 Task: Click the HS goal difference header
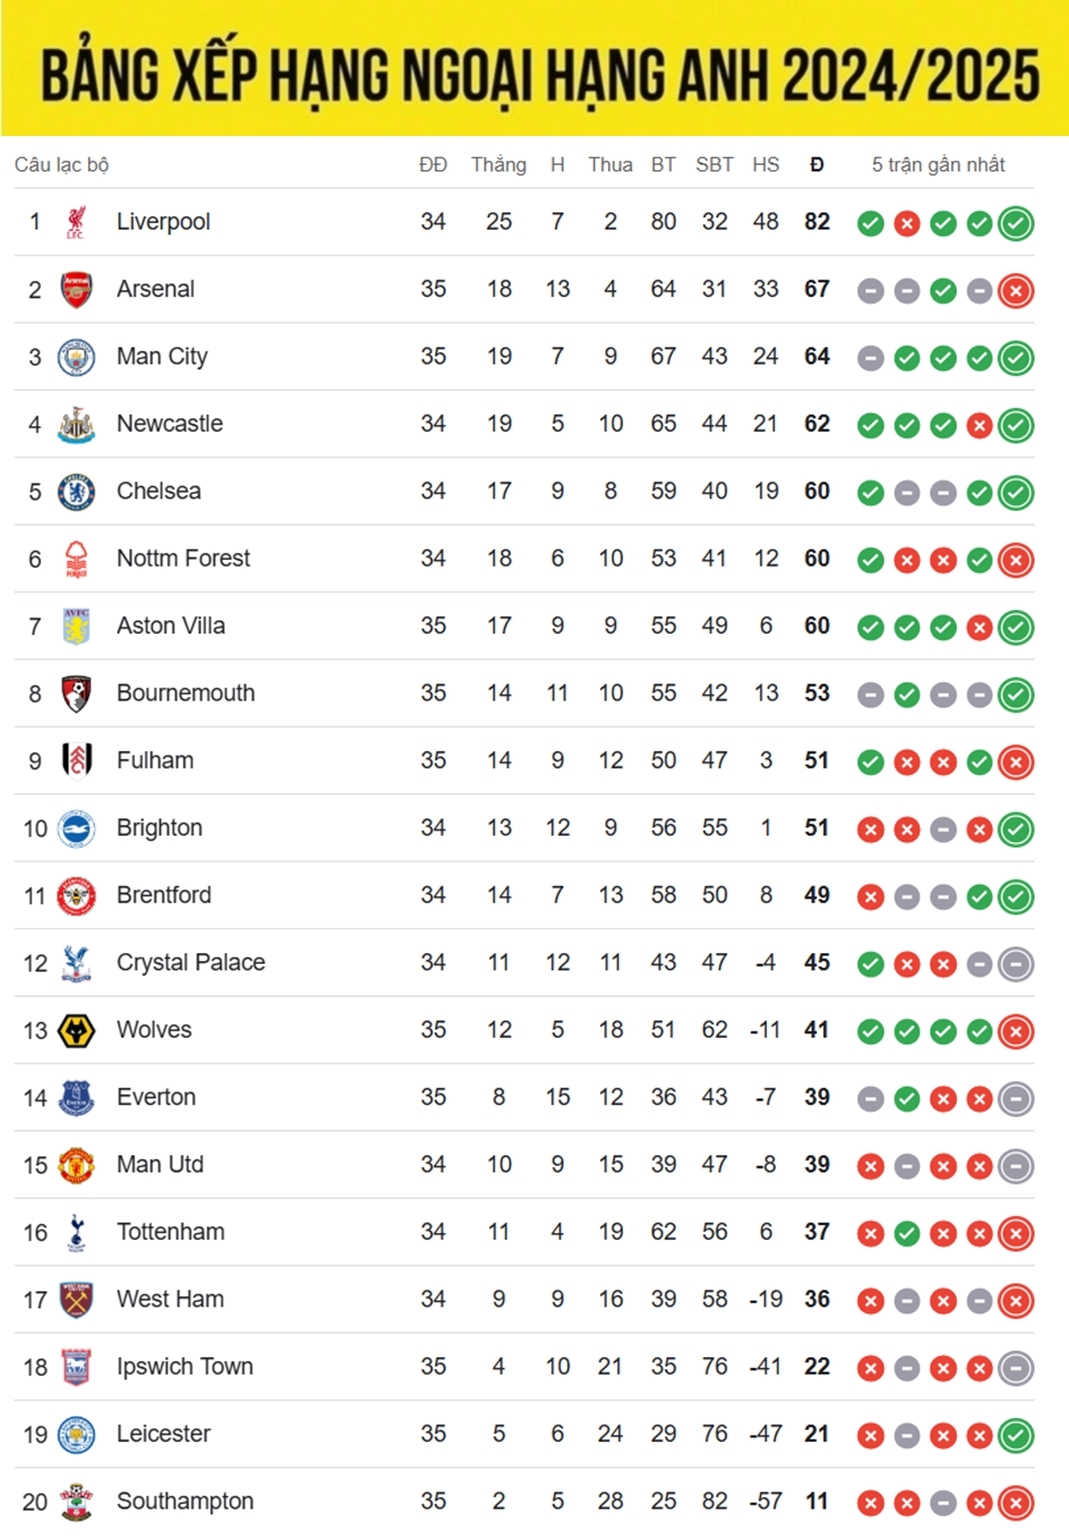click(x=765, y=165)
